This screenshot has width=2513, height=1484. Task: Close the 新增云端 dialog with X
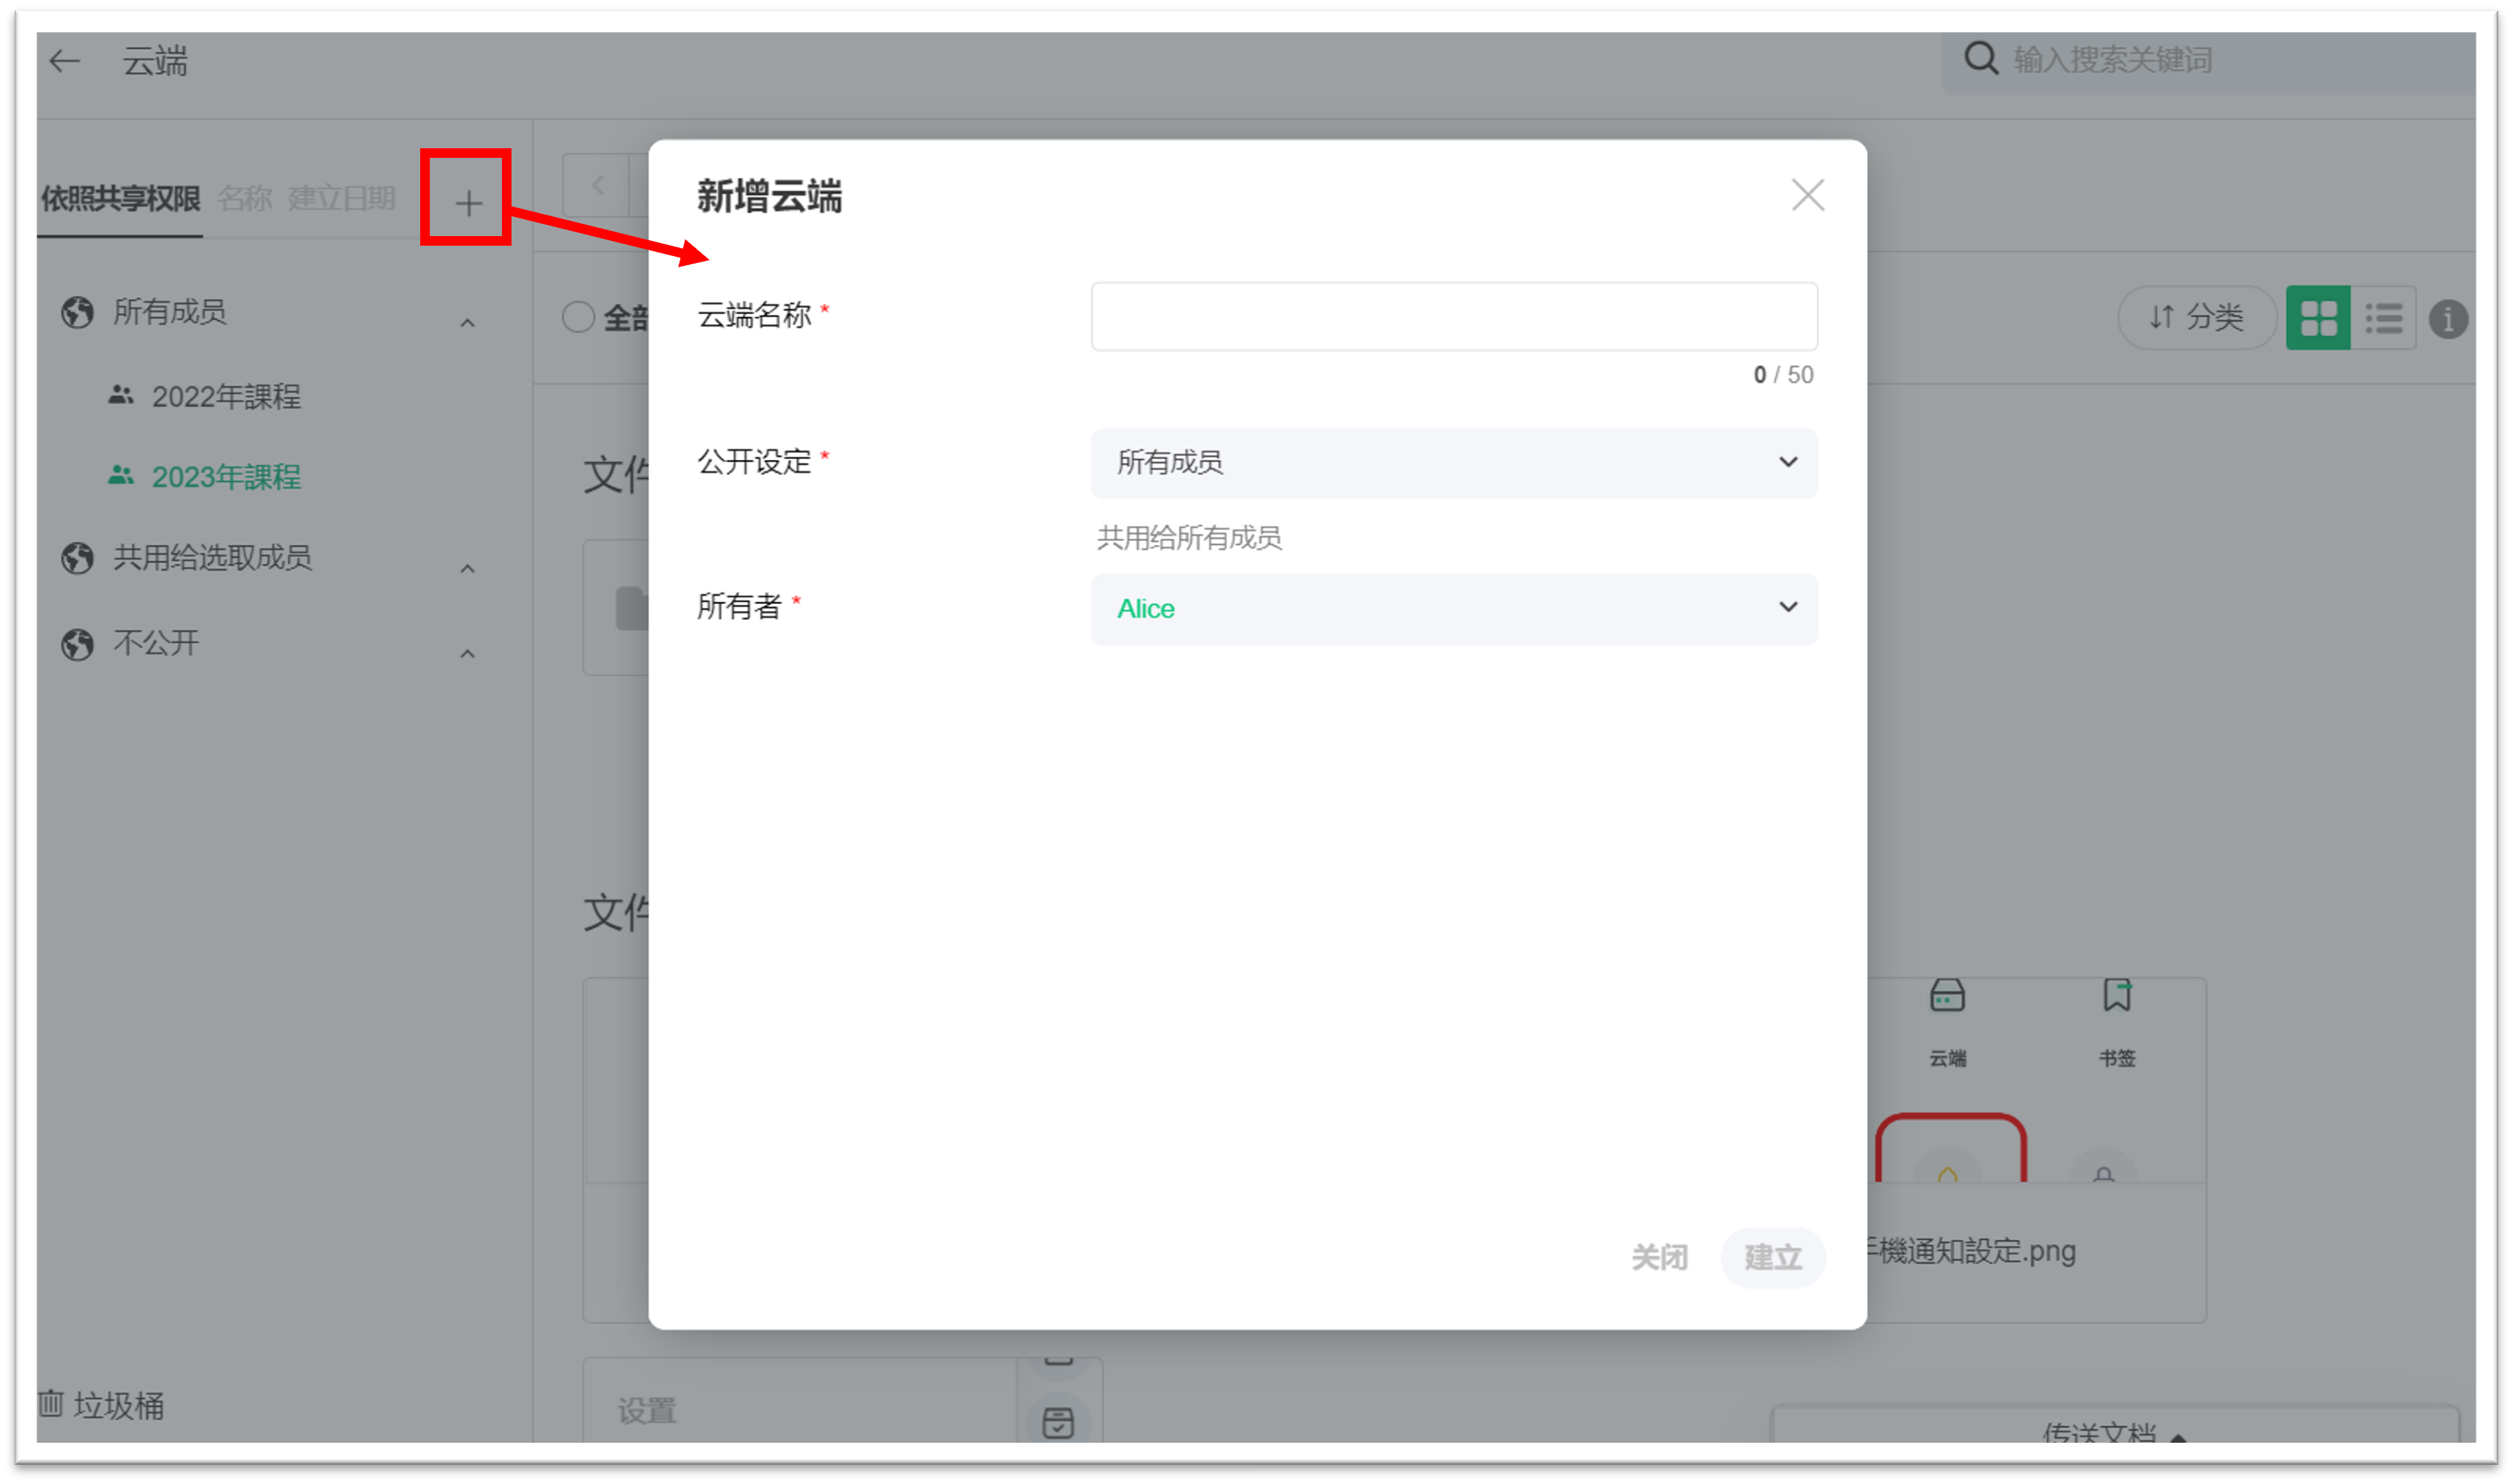pyautogui.click(x=1807, y=196)
